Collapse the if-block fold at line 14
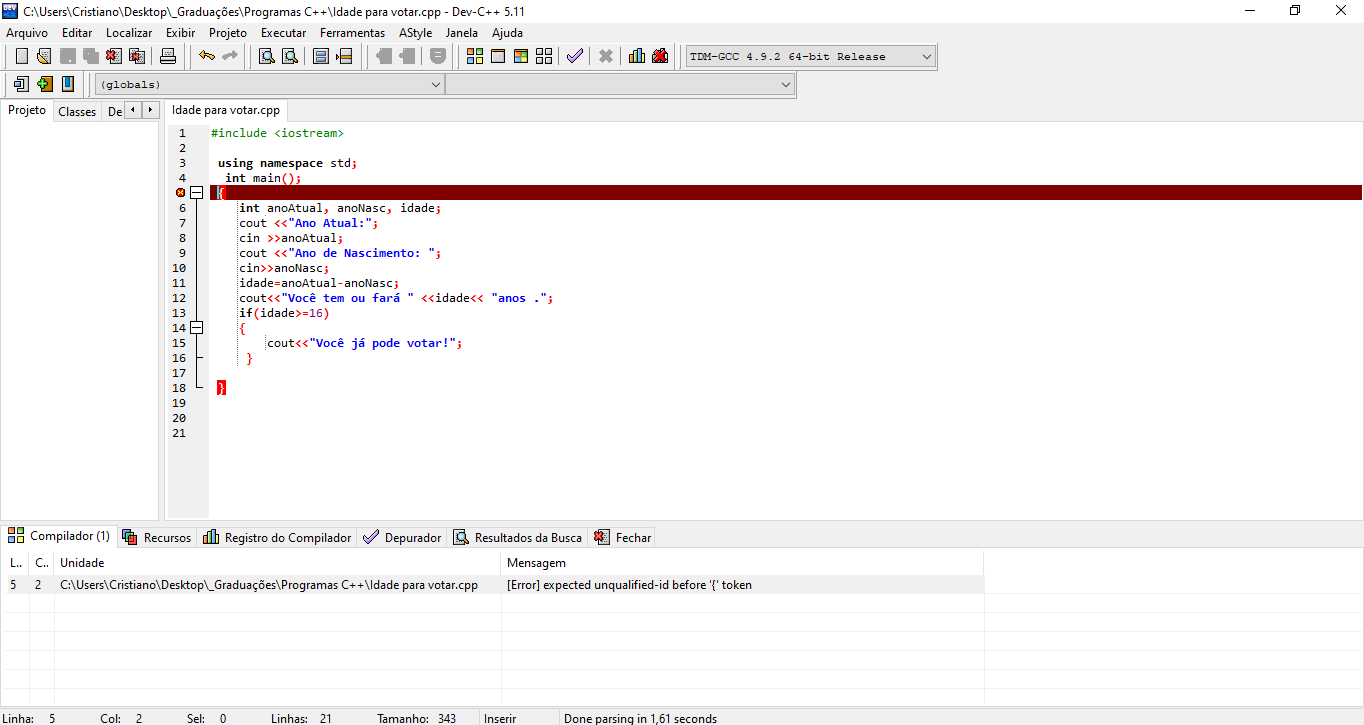 (196, 327)
